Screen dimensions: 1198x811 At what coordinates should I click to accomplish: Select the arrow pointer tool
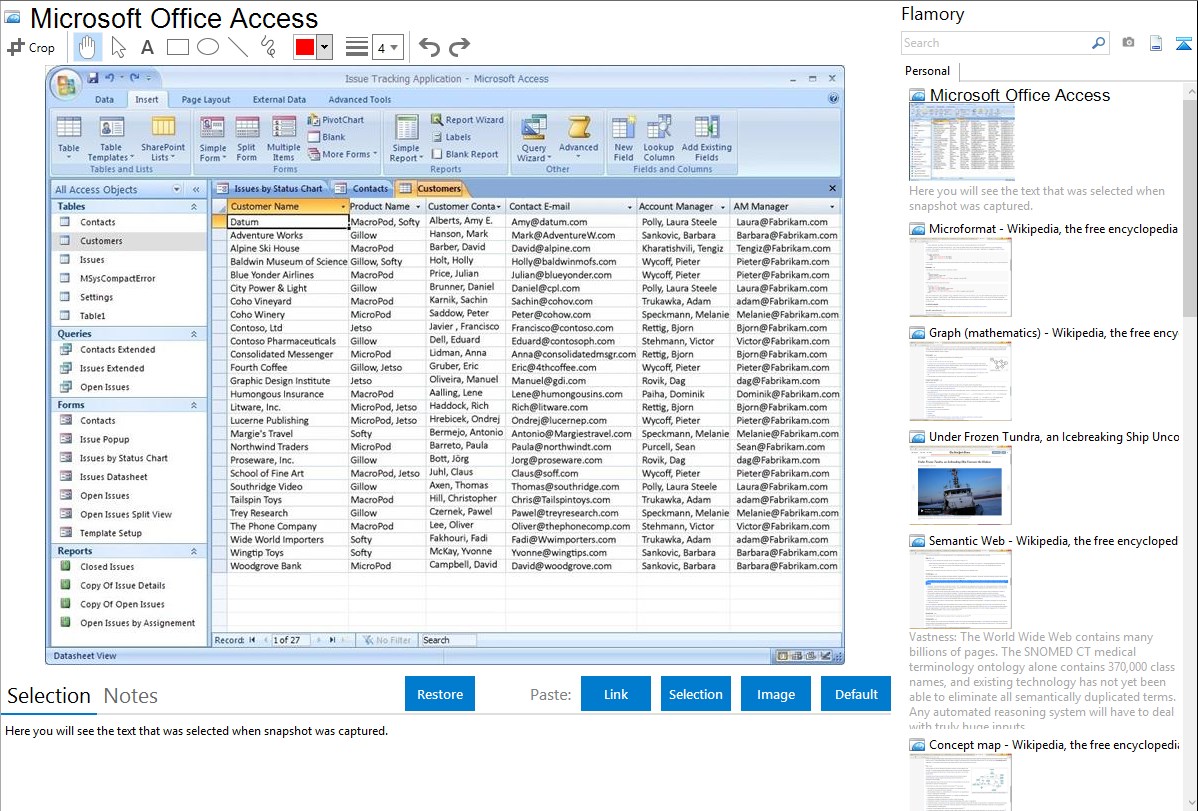click(x=118, y=47)
